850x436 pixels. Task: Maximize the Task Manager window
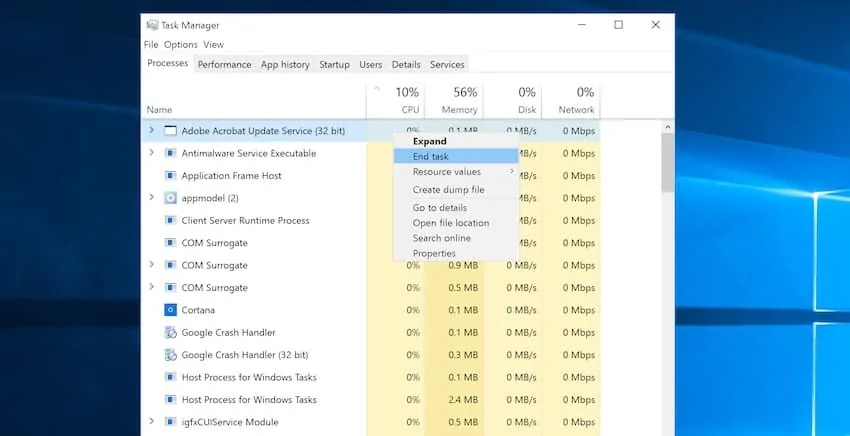(x=619, y=25)
